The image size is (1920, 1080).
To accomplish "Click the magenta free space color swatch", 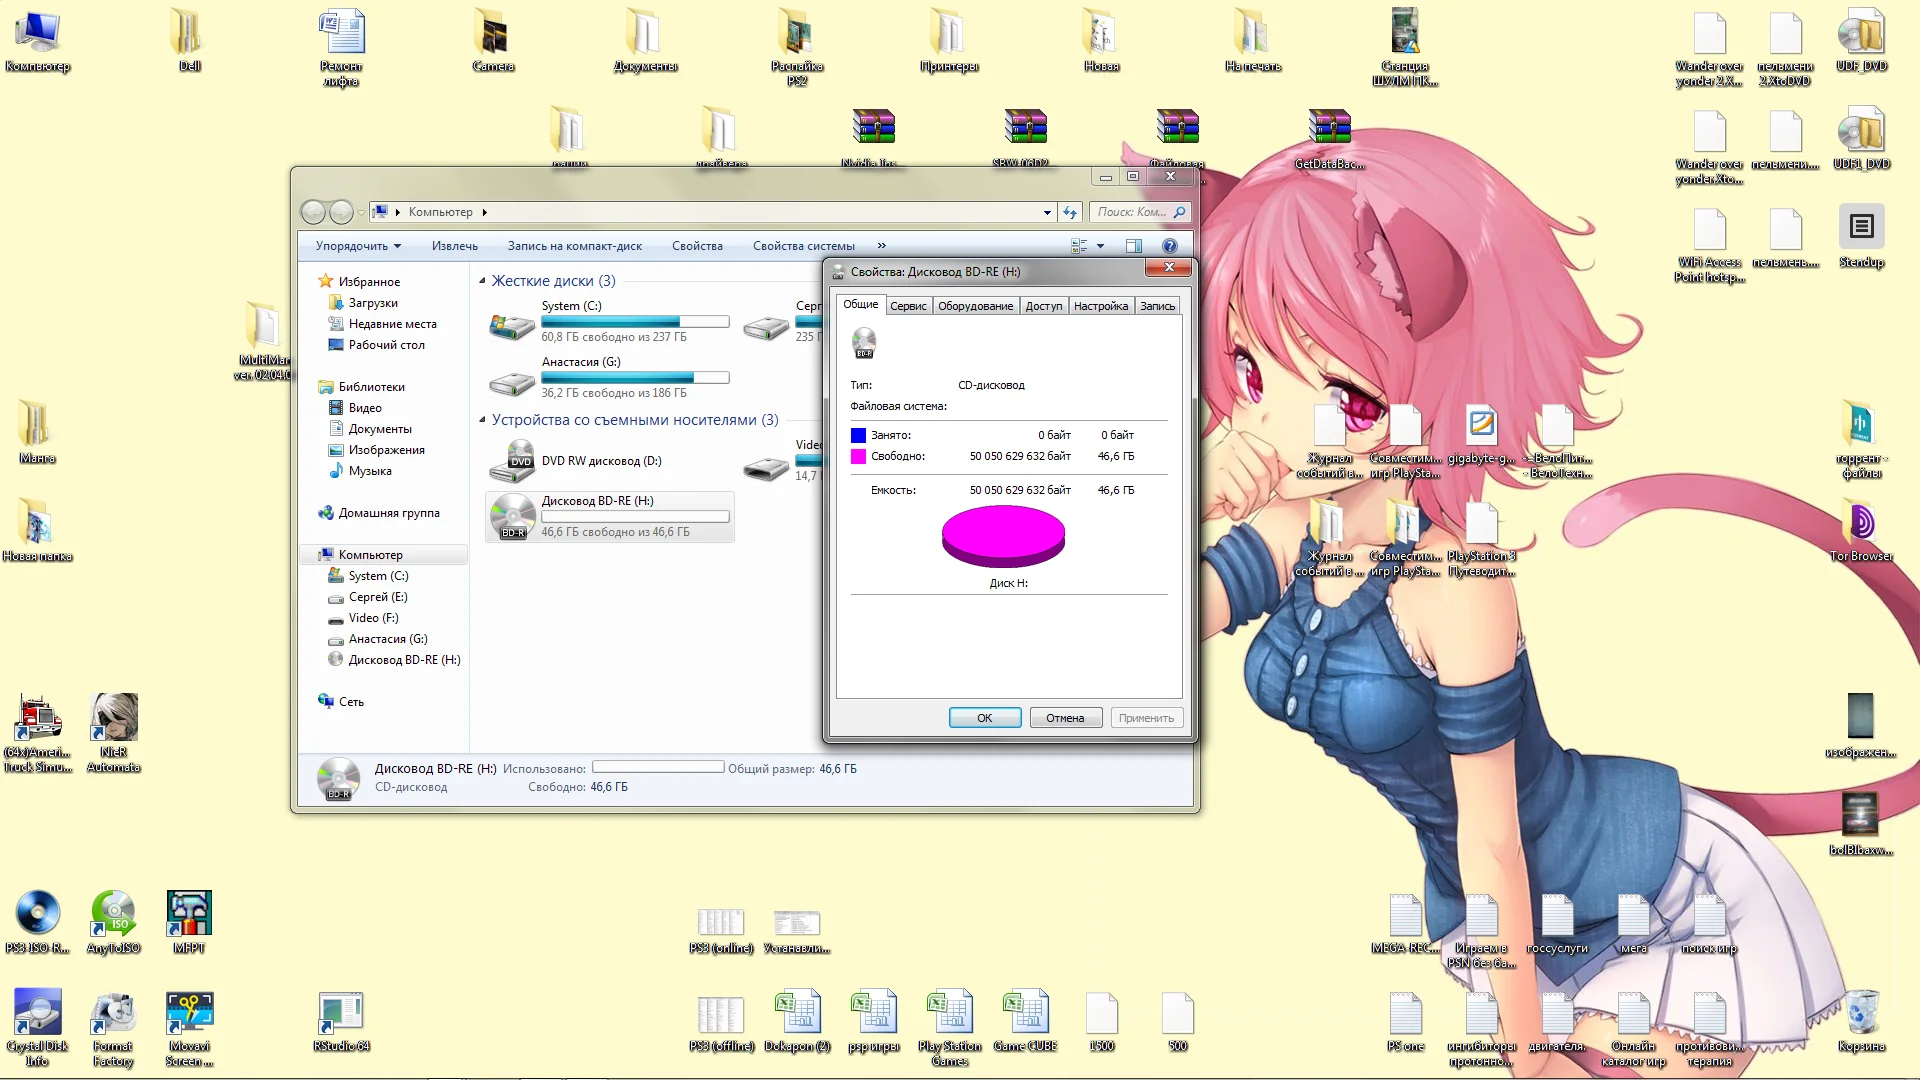I will click(858, 456).
